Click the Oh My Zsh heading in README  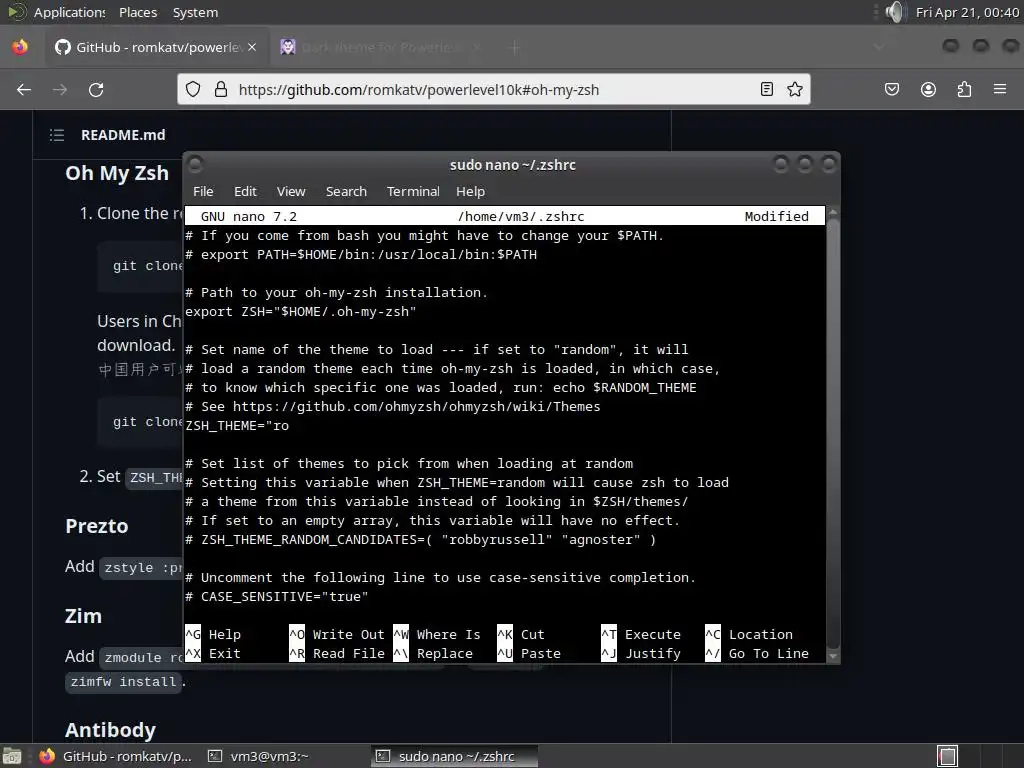point(117,173)
